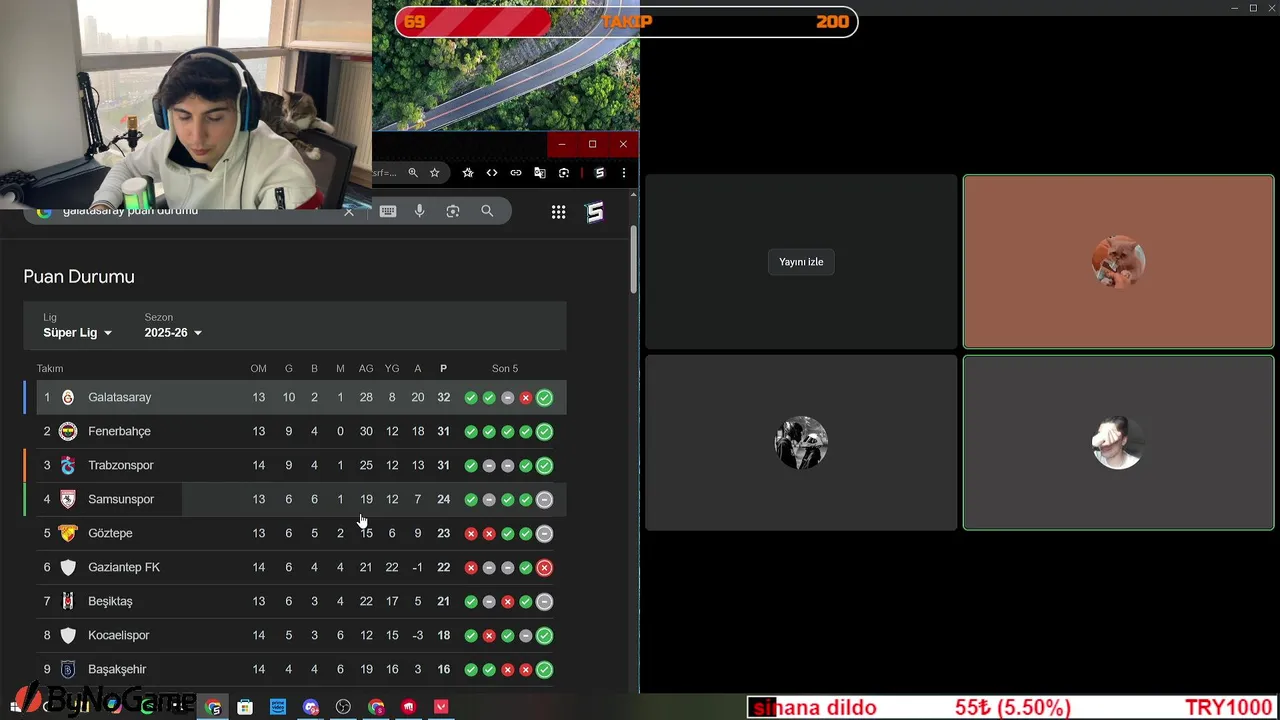Click the Başakşehir team logo
This screenshot has height=720, width=1280.
click(68, 669)
